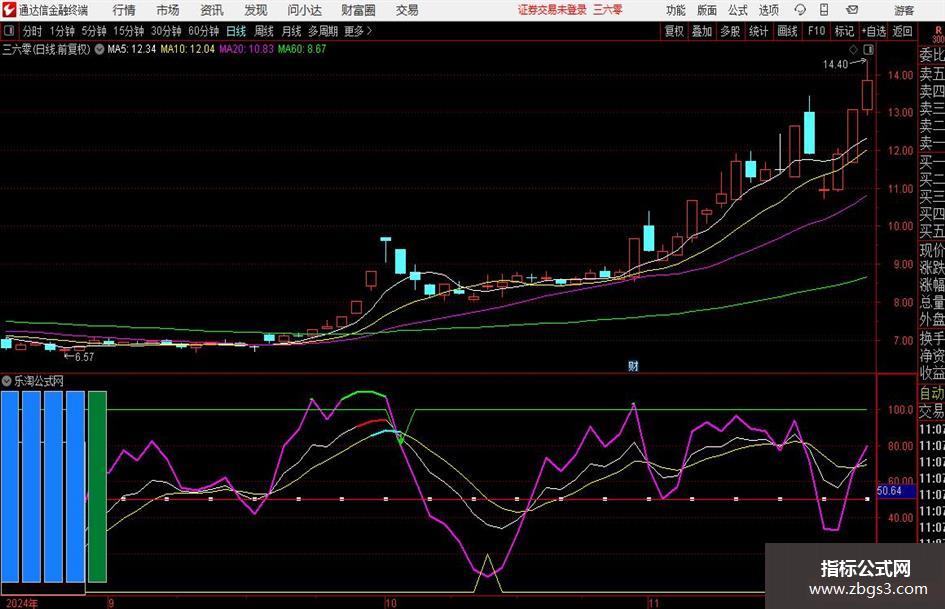Open the 财富圈 menu
945x609 pixels.
pos(358,10)
